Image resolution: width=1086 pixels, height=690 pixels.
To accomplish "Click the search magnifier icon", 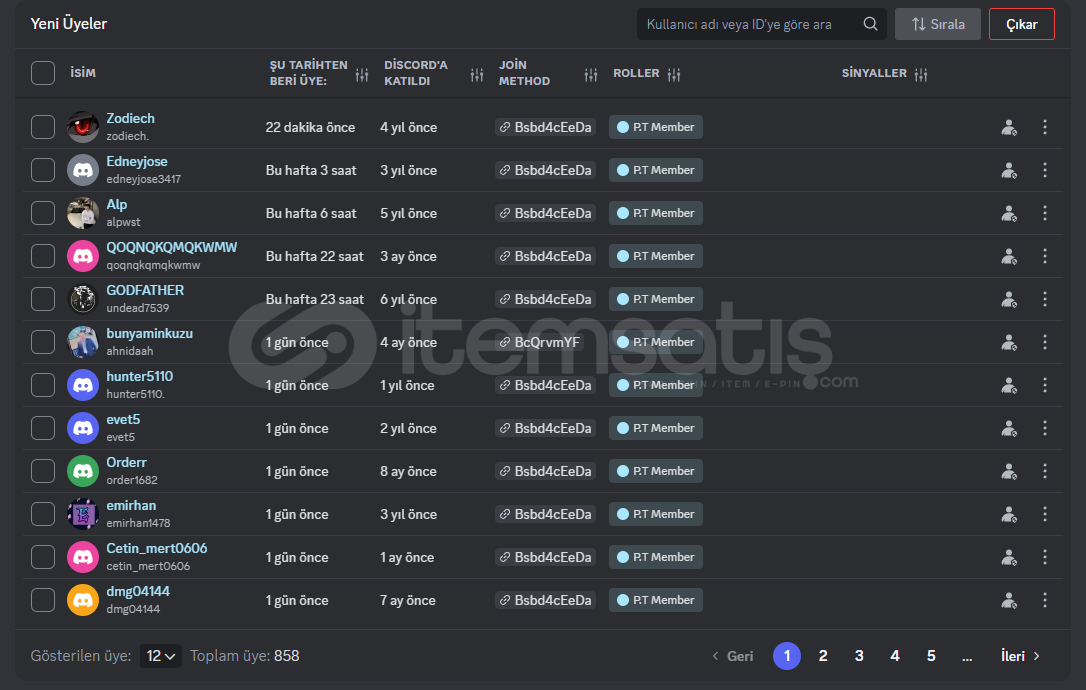I will click(x=870, y=24).
